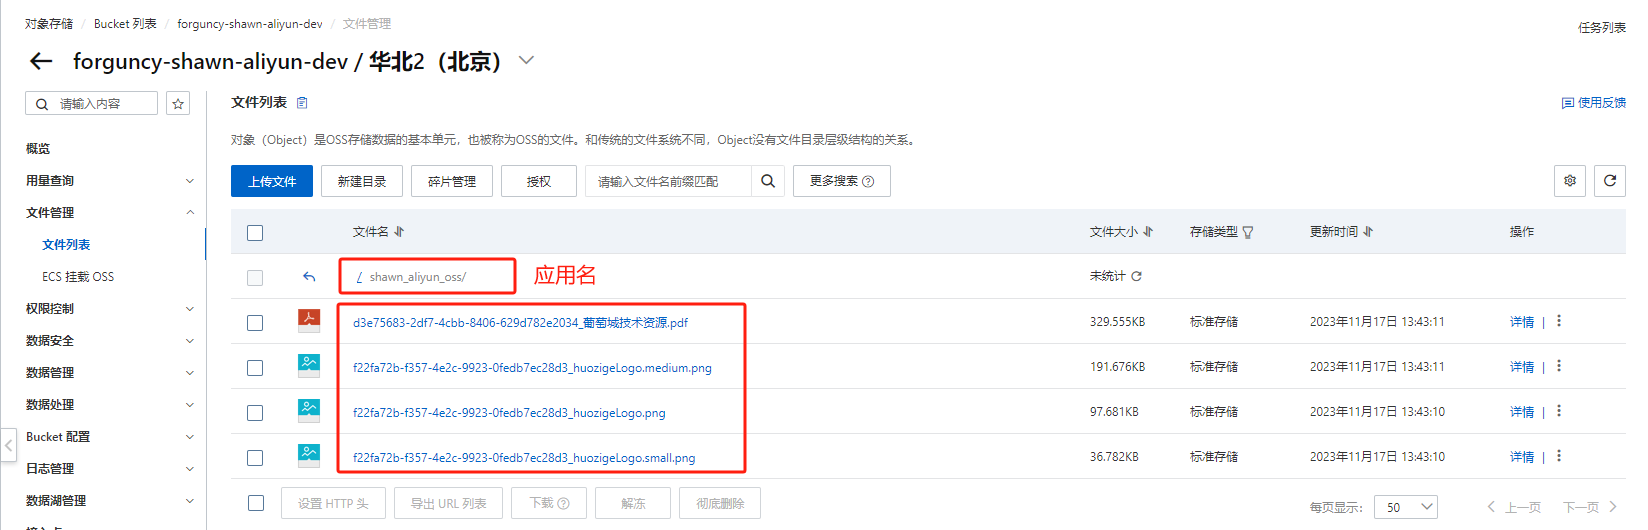
Task: Select 文件列表 in sidebar
Action: click(x=66, y=245)
